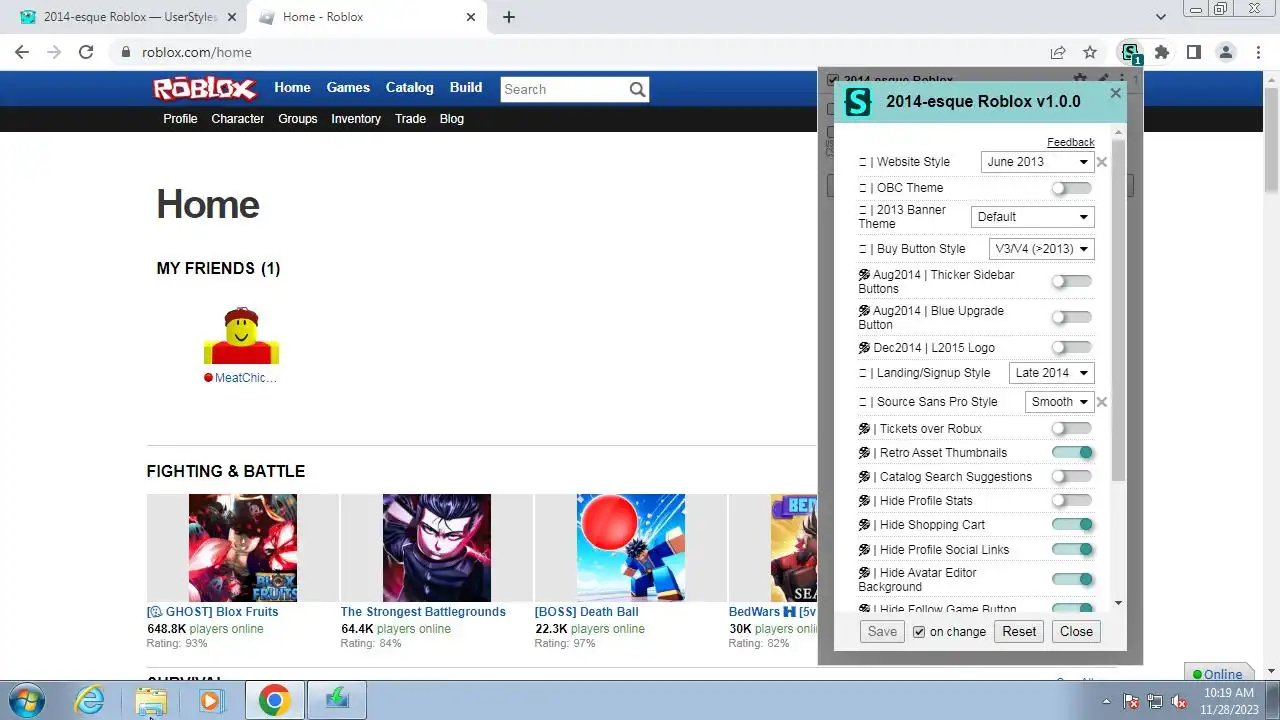Close the 2014-esque Roblox config popup
The width and height of the screenshot is (1280, 720).
tap(1116, 93)
